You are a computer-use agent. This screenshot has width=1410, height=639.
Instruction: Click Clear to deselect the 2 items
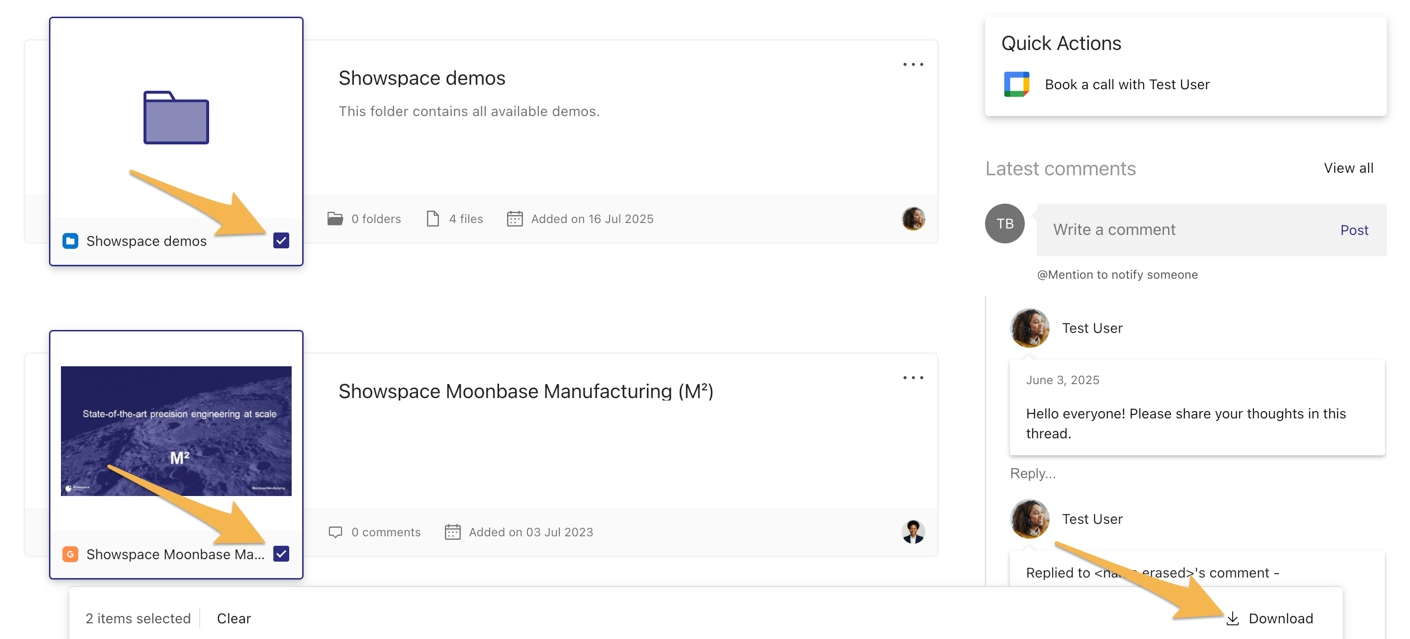pos(233,618)
